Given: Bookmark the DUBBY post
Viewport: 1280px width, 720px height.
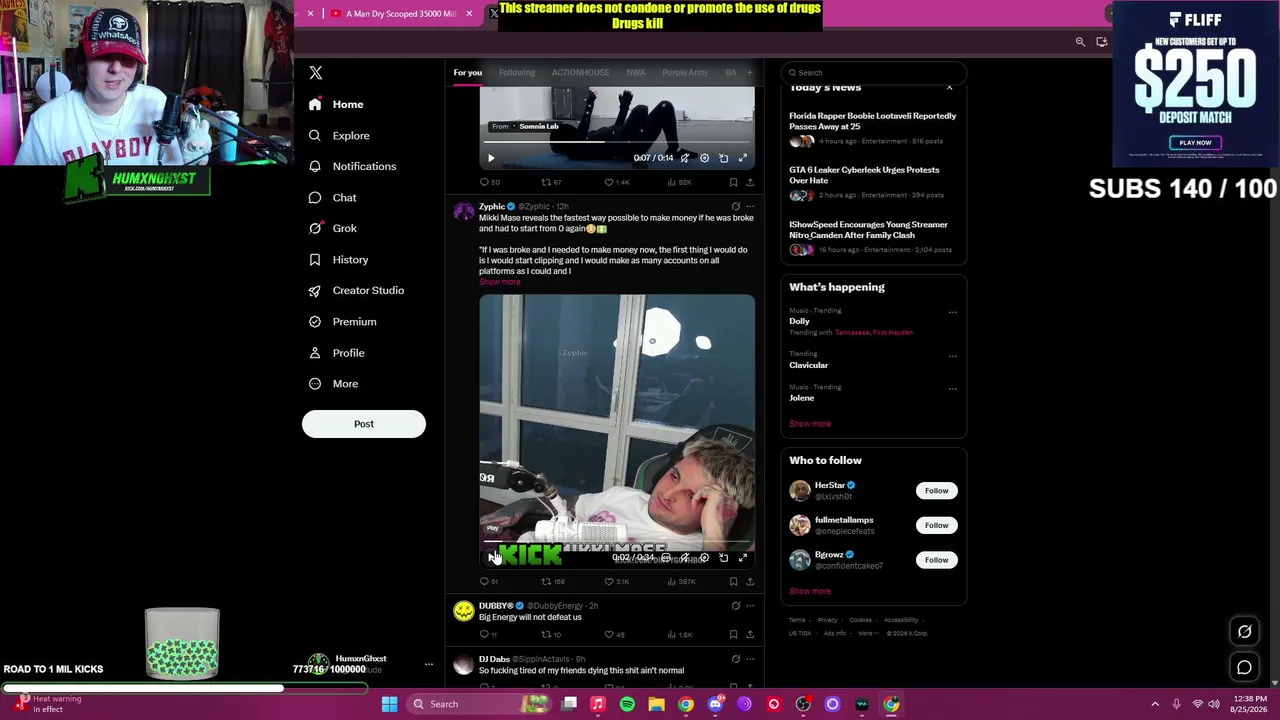Looking at the screenshot, I should (x=733, y=634).
